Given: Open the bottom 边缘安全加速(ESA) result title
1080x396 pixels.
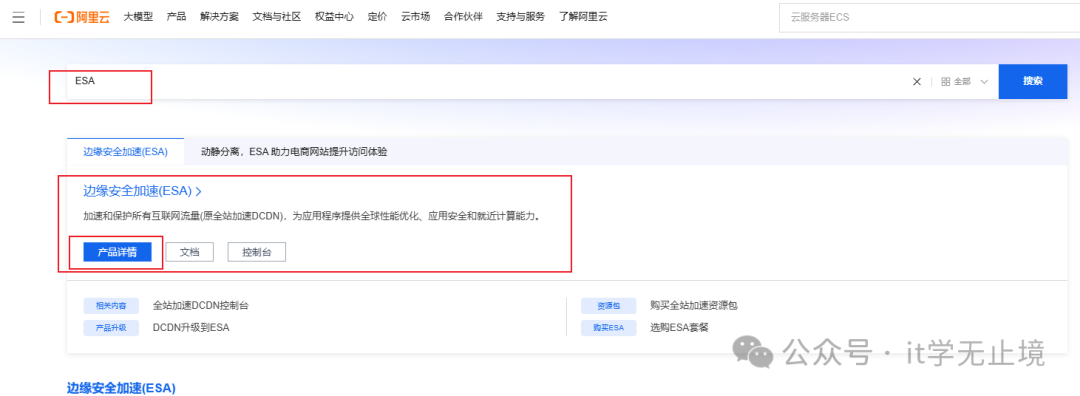Looking at the screenshot, I should point(121,388).
